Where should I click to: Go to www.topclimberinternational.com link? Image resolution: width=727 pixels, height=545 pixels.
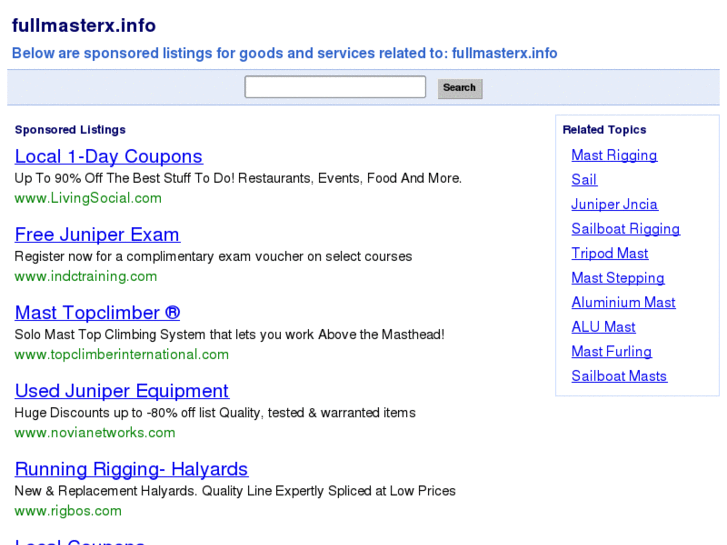pyautogui.click(x=121, y=354)
